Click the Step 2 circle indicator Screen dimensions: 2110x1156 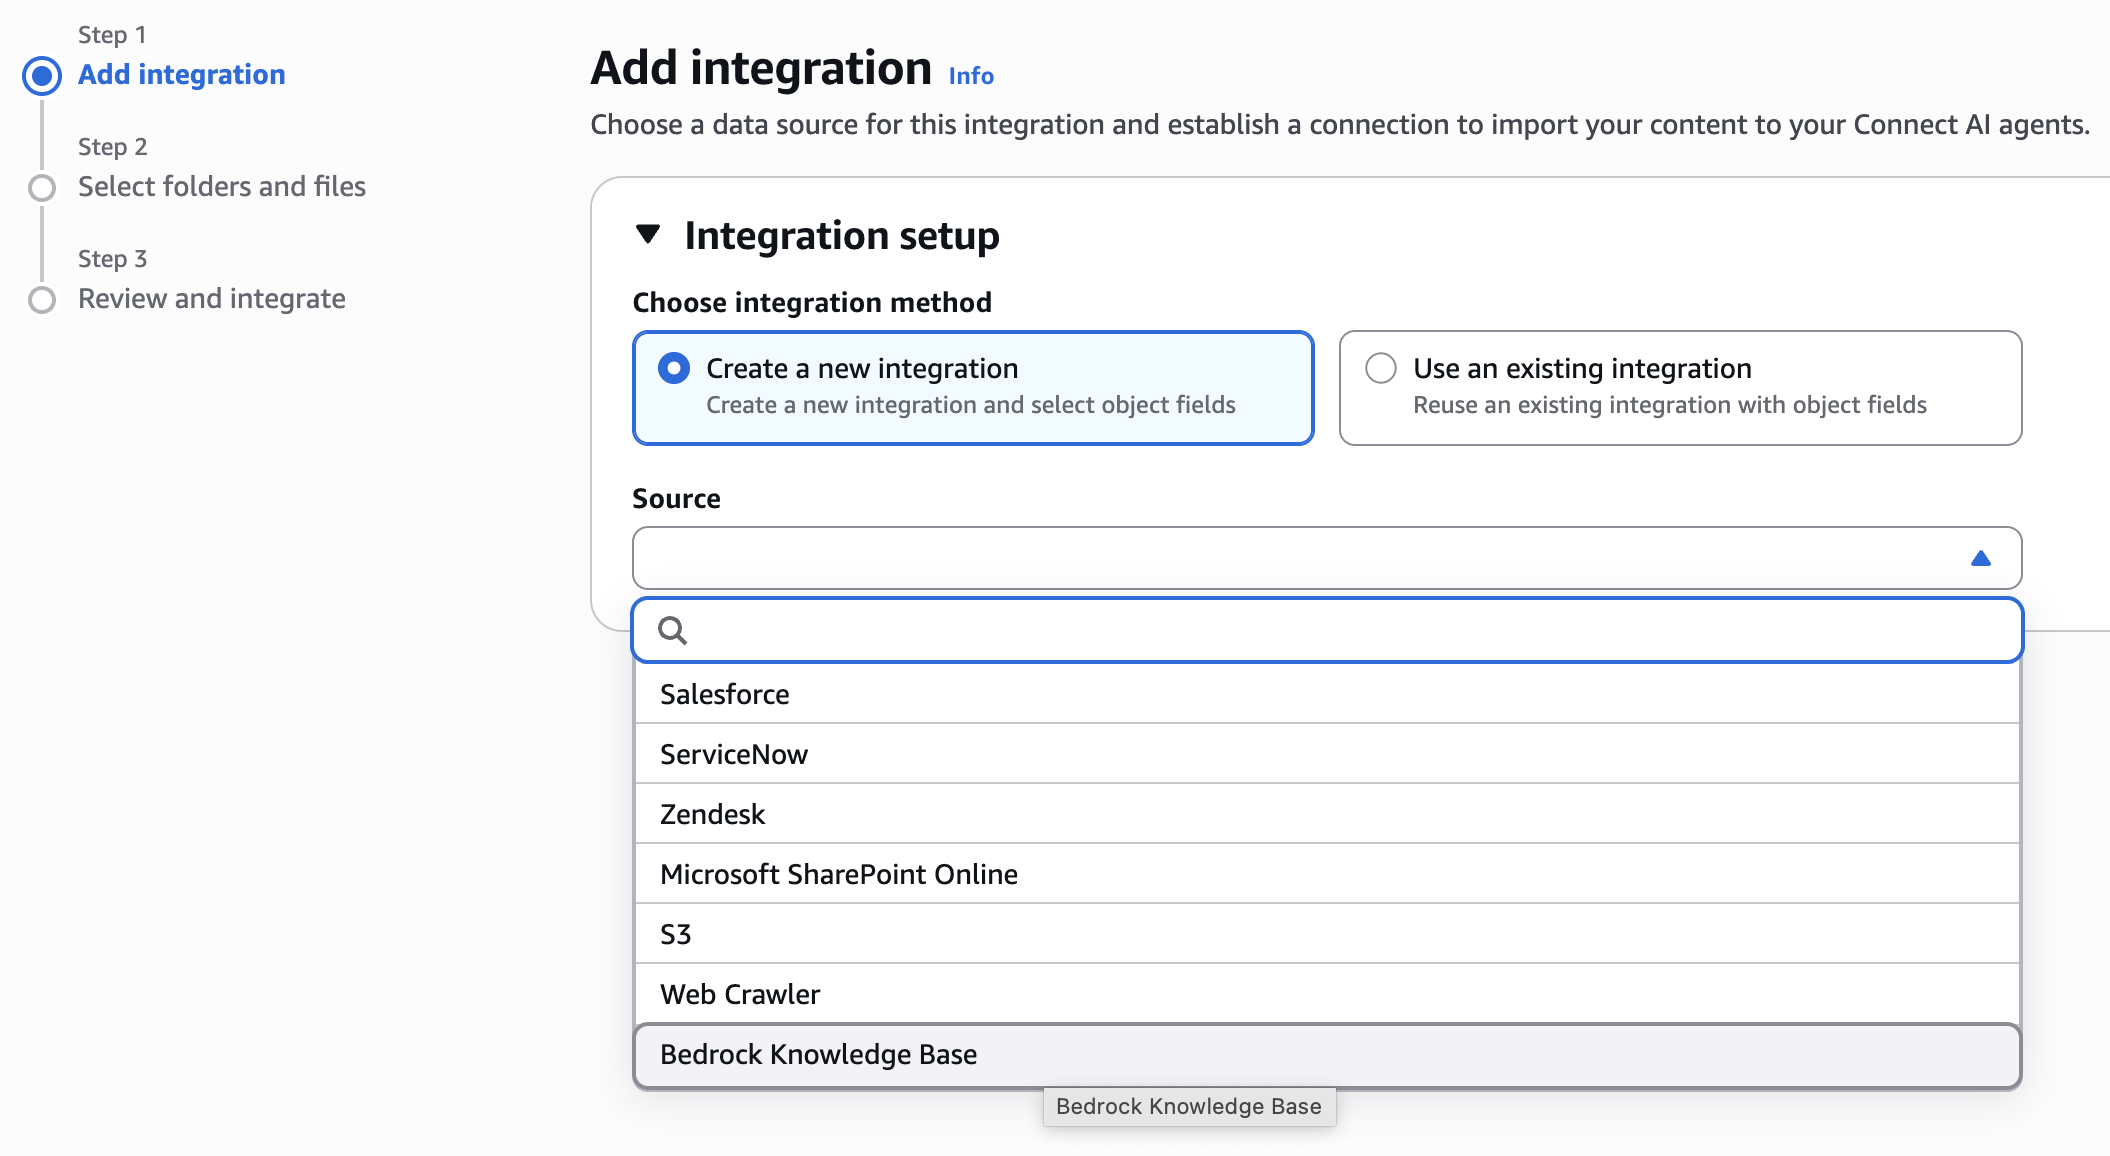pyautogui.click(x=42, y=186)
